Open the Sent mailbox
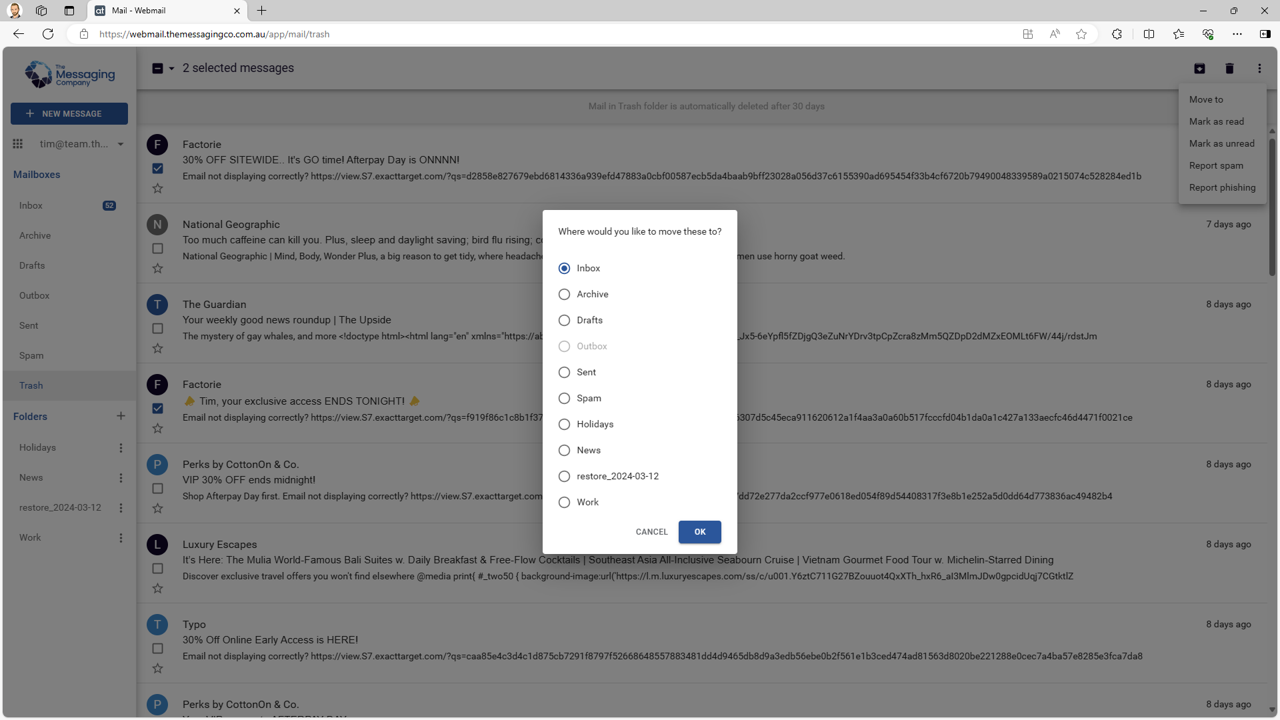1280x720 pixels. [x=69, y=326]
